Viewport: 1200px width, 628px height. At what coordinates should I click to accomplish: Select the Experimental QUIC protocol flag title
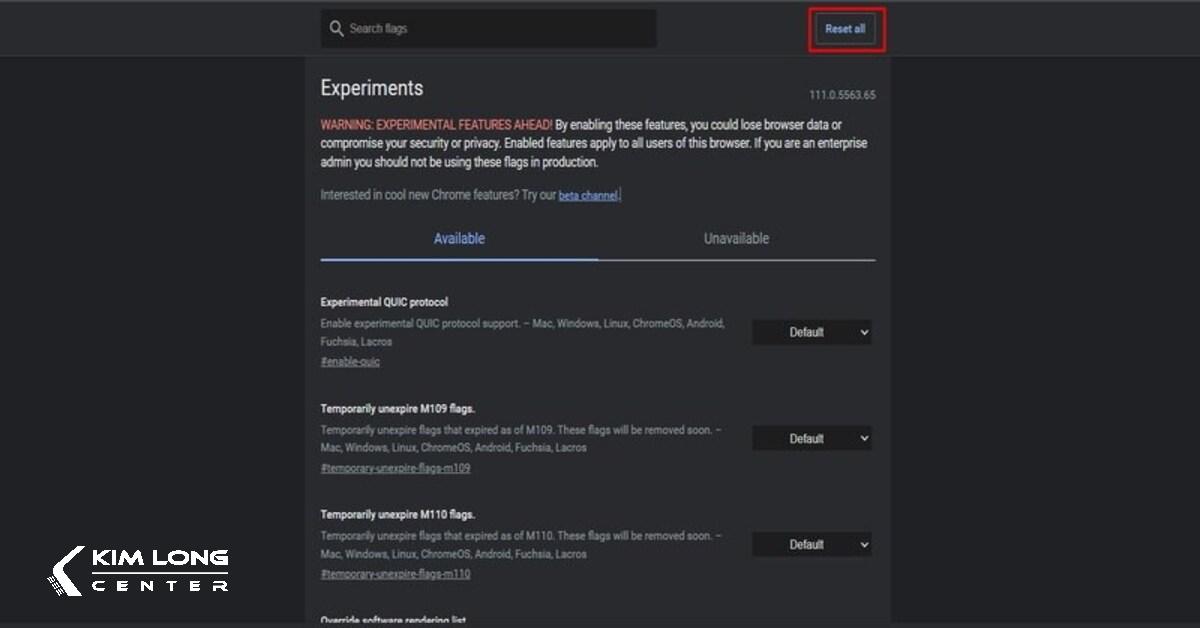pyautogui.click(x=384, y=302)
